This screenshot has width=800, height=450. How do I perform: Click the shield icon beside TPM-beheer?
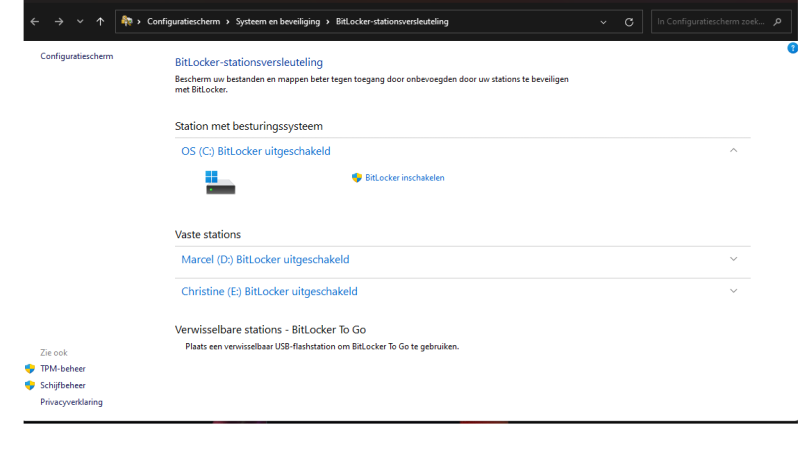pyautogui.click(x=30, y=369)
